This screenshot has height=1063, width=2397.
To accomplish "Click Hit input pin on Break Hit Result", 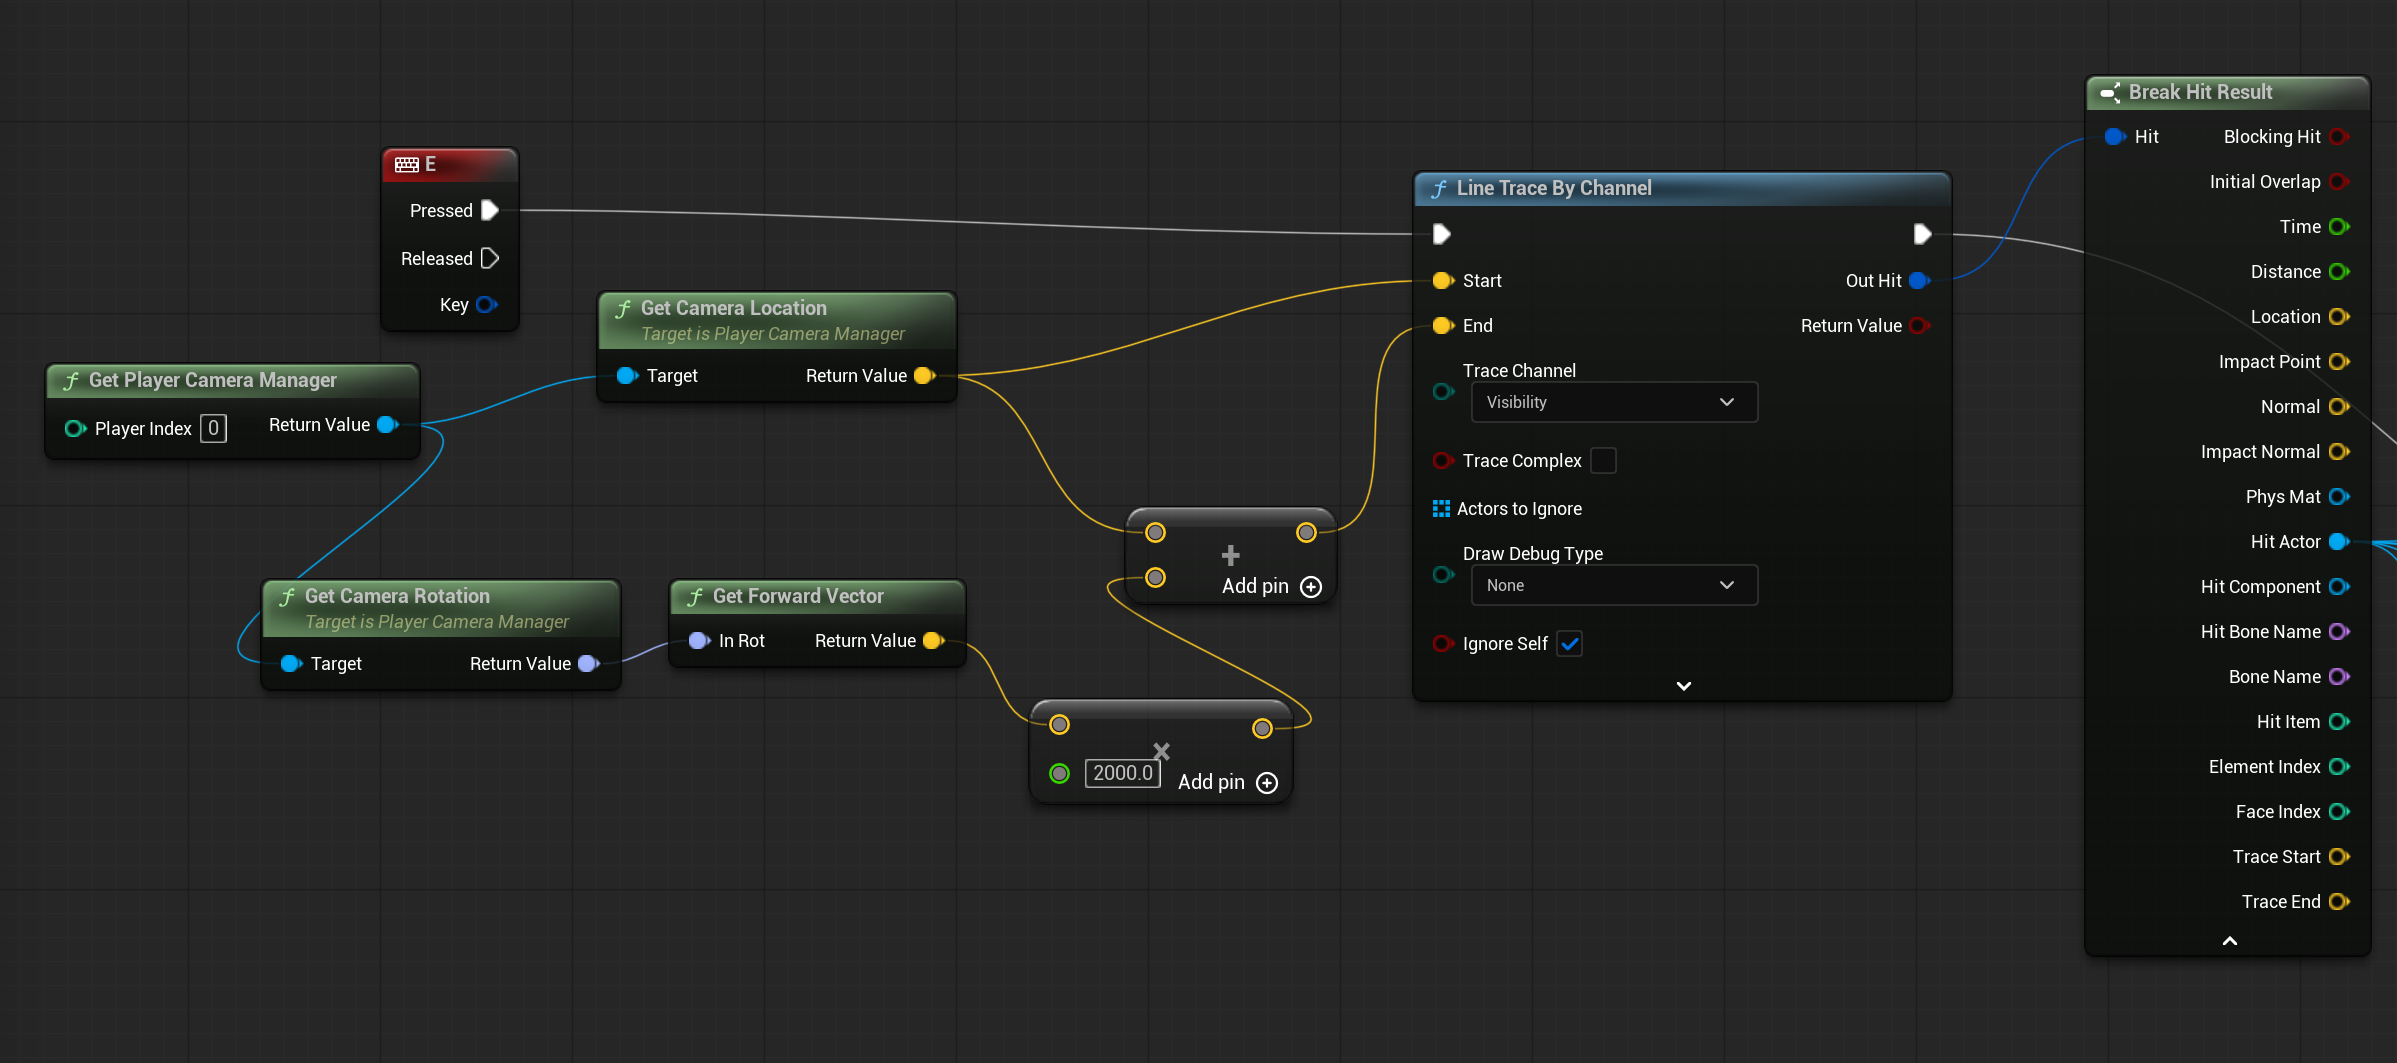I will point(2115,136).
